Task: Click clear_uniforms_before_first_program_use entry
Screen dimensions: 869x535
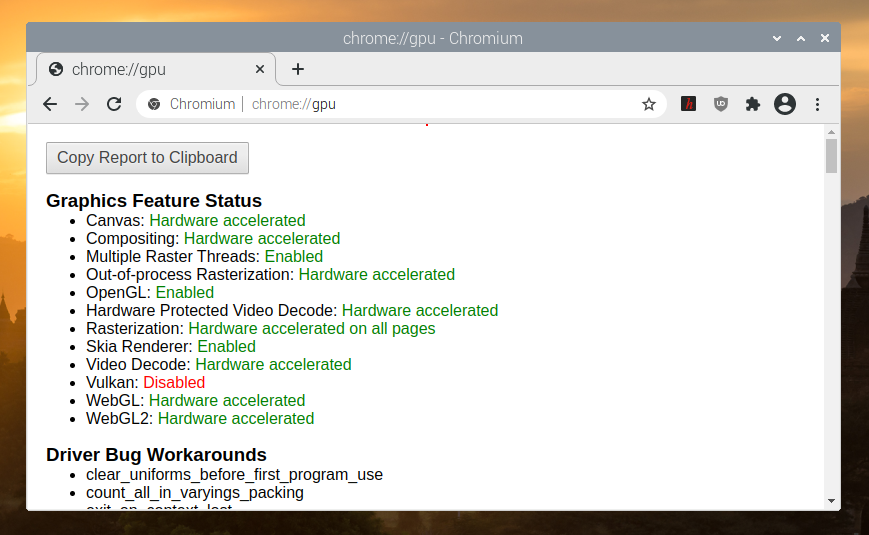Action: pyautogui.click(x=234, y=475)
